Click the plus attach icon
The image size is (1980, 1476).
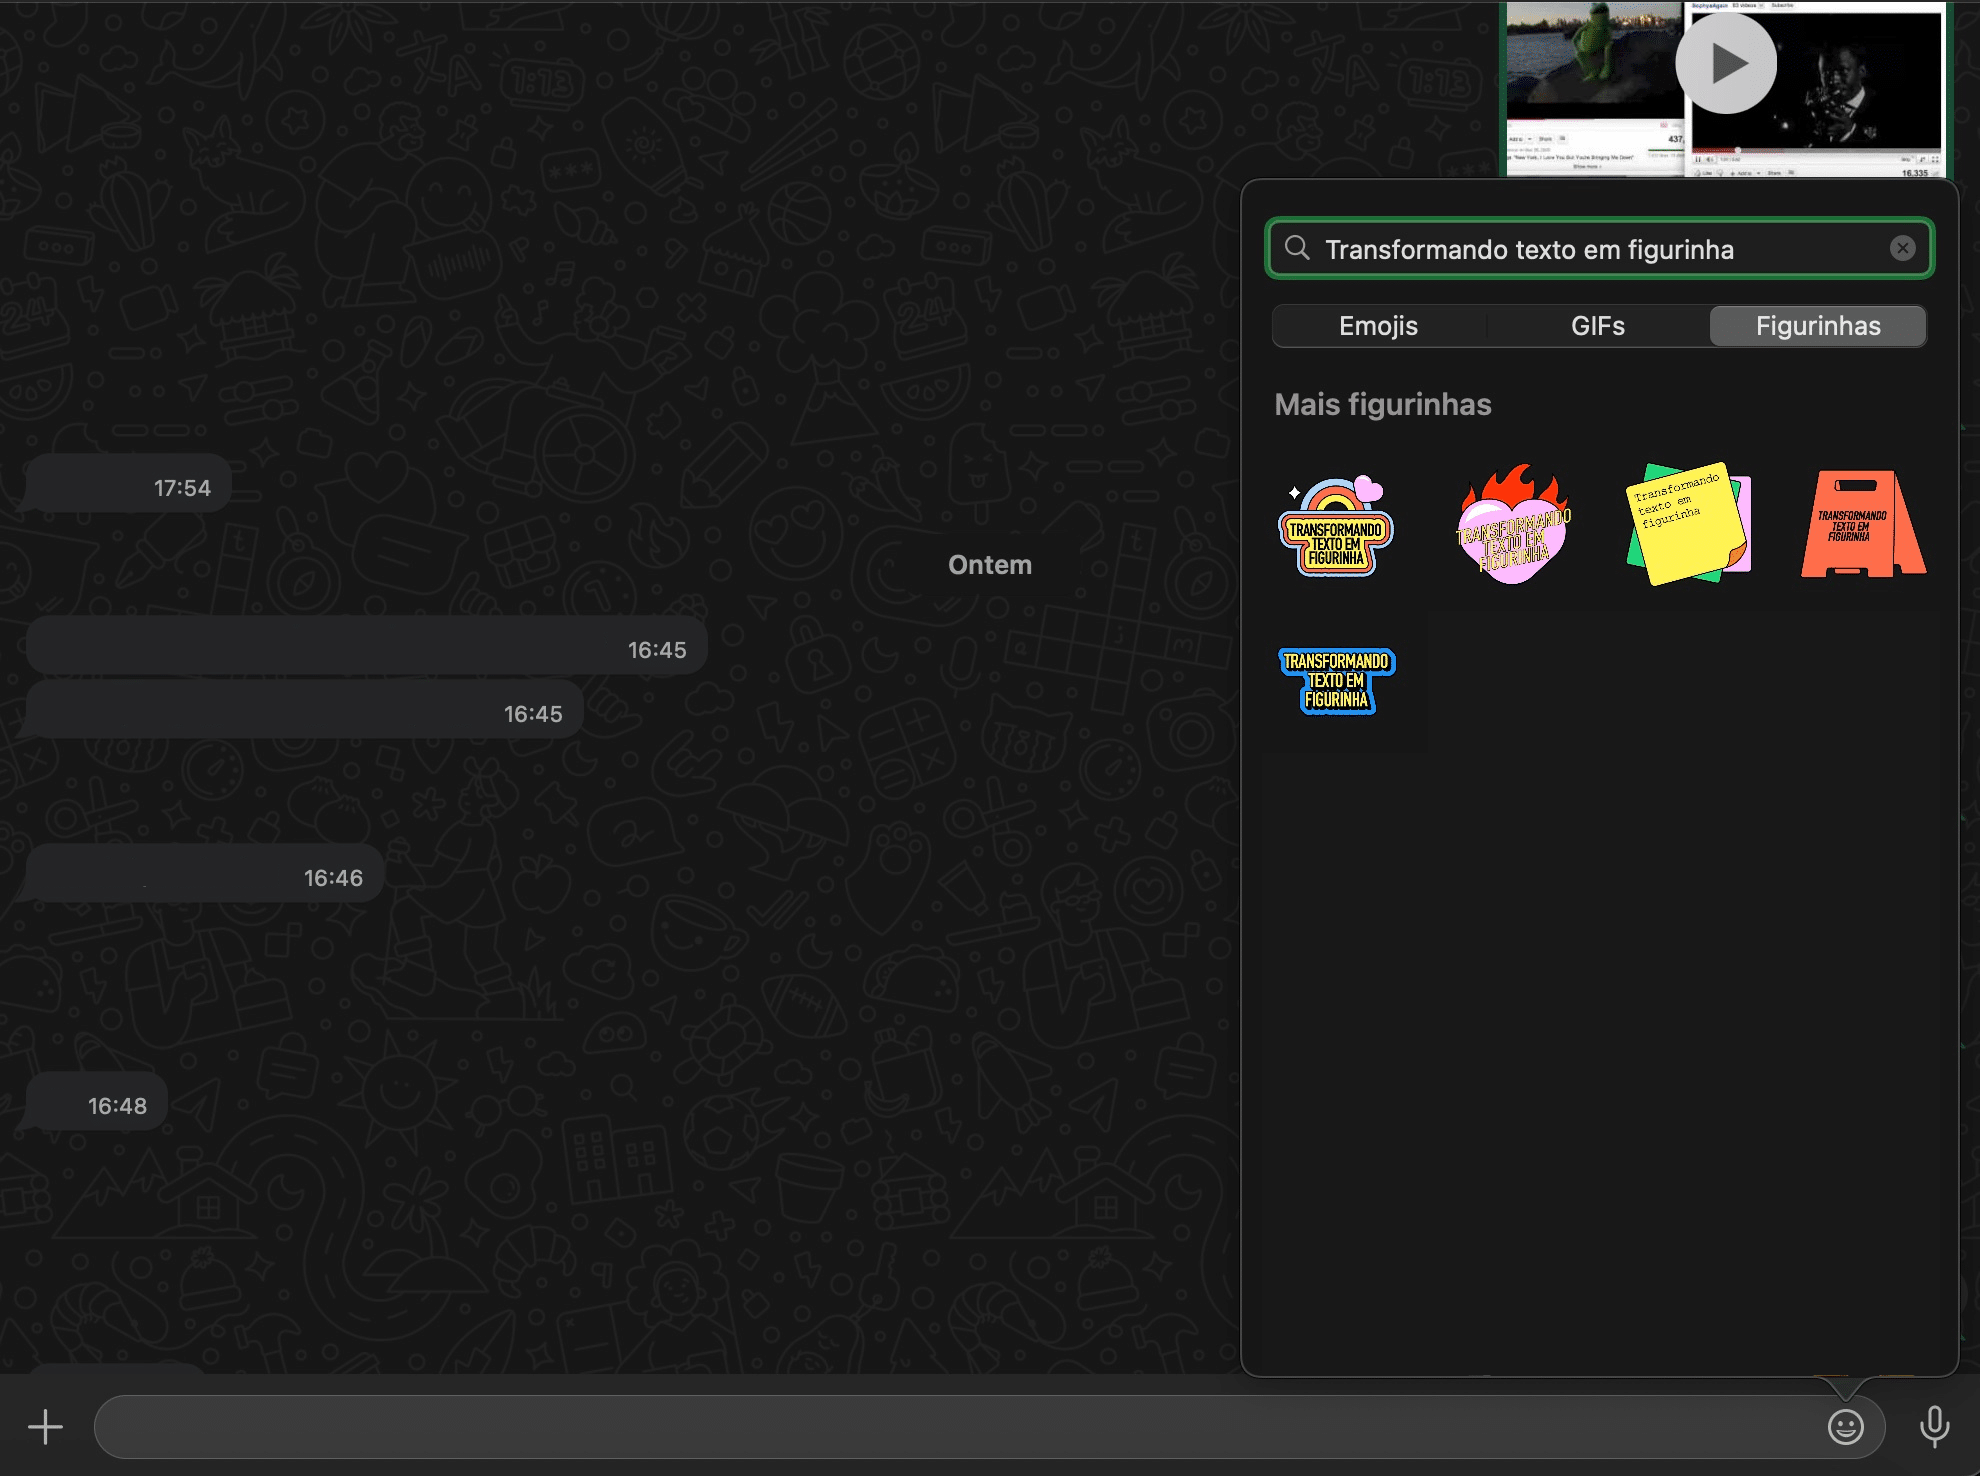click(x=45, y=1427)
